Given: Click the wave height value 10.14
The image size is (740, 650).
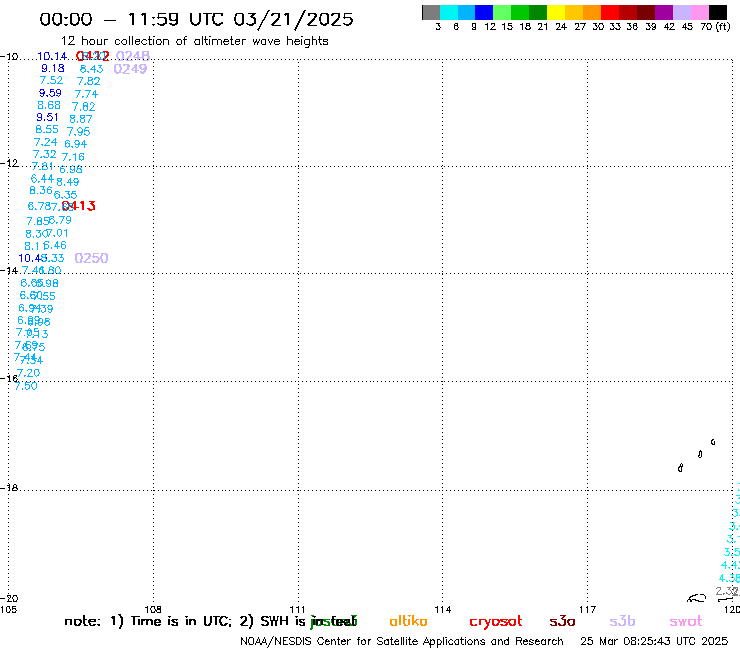Looking at the screenshot, I should pos(52,57).
